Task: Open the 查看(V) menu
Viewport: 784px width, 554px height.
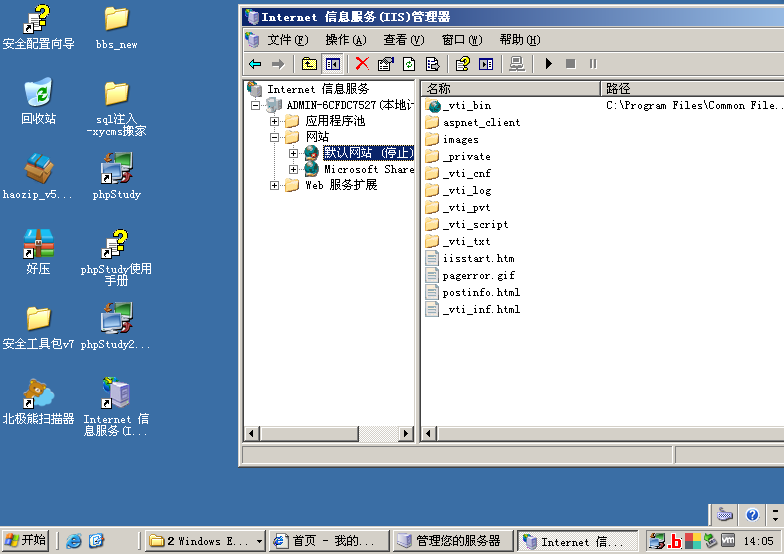Action: [404, 40]
